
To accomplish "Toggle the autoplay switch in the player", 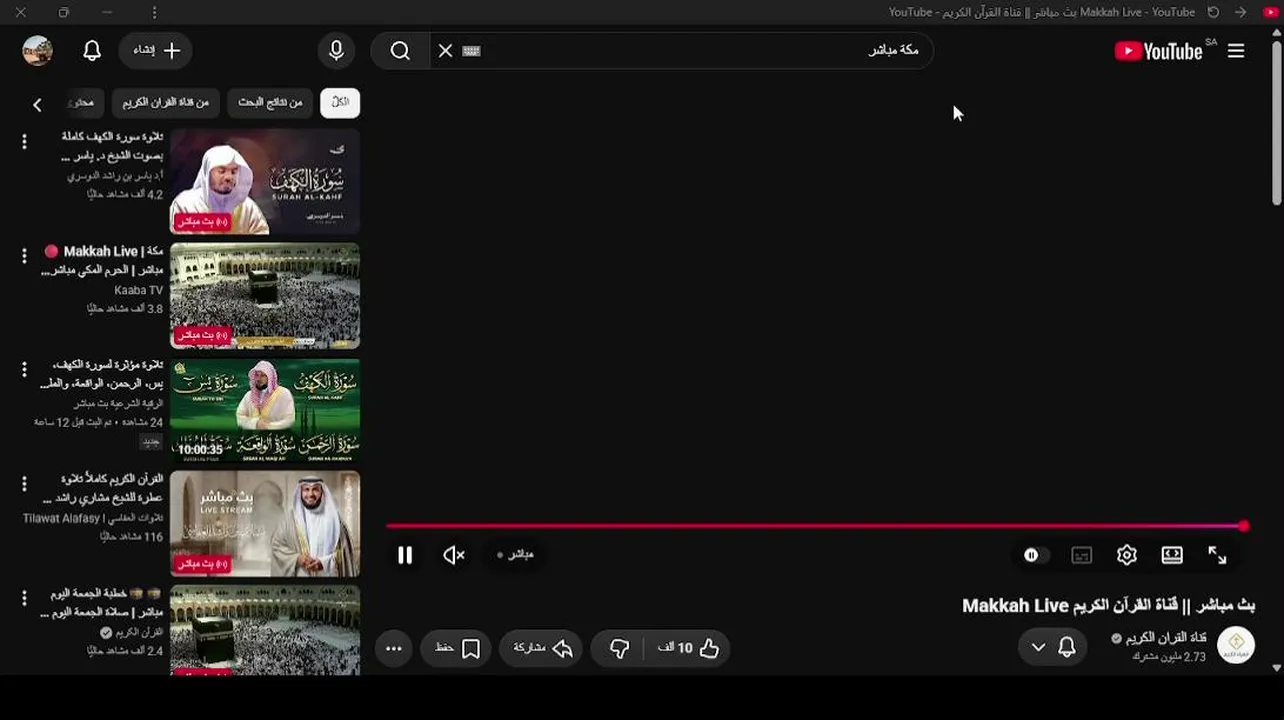I will [x=1035, y=555].
